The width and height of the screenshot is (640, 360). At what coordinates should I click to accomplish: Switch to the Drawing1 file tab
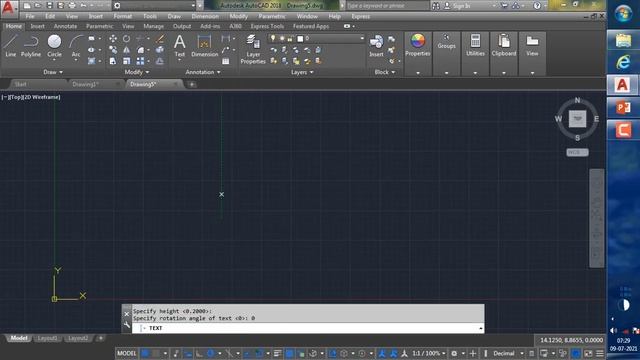[x=86, y=84]
